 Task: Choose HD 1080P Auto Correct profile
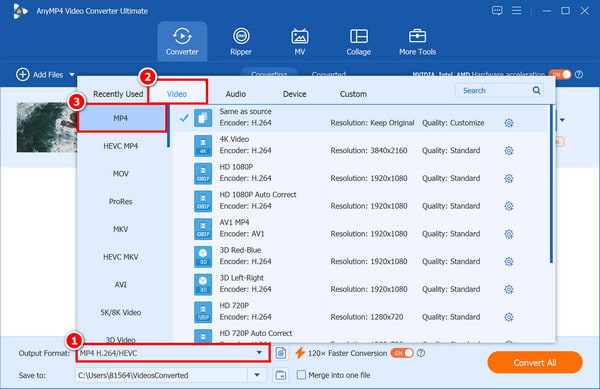360,201
